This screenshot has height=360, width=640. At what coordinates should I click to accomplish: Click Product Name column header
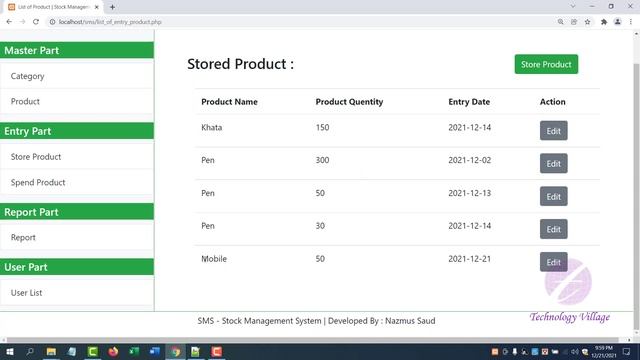point(229,102)
